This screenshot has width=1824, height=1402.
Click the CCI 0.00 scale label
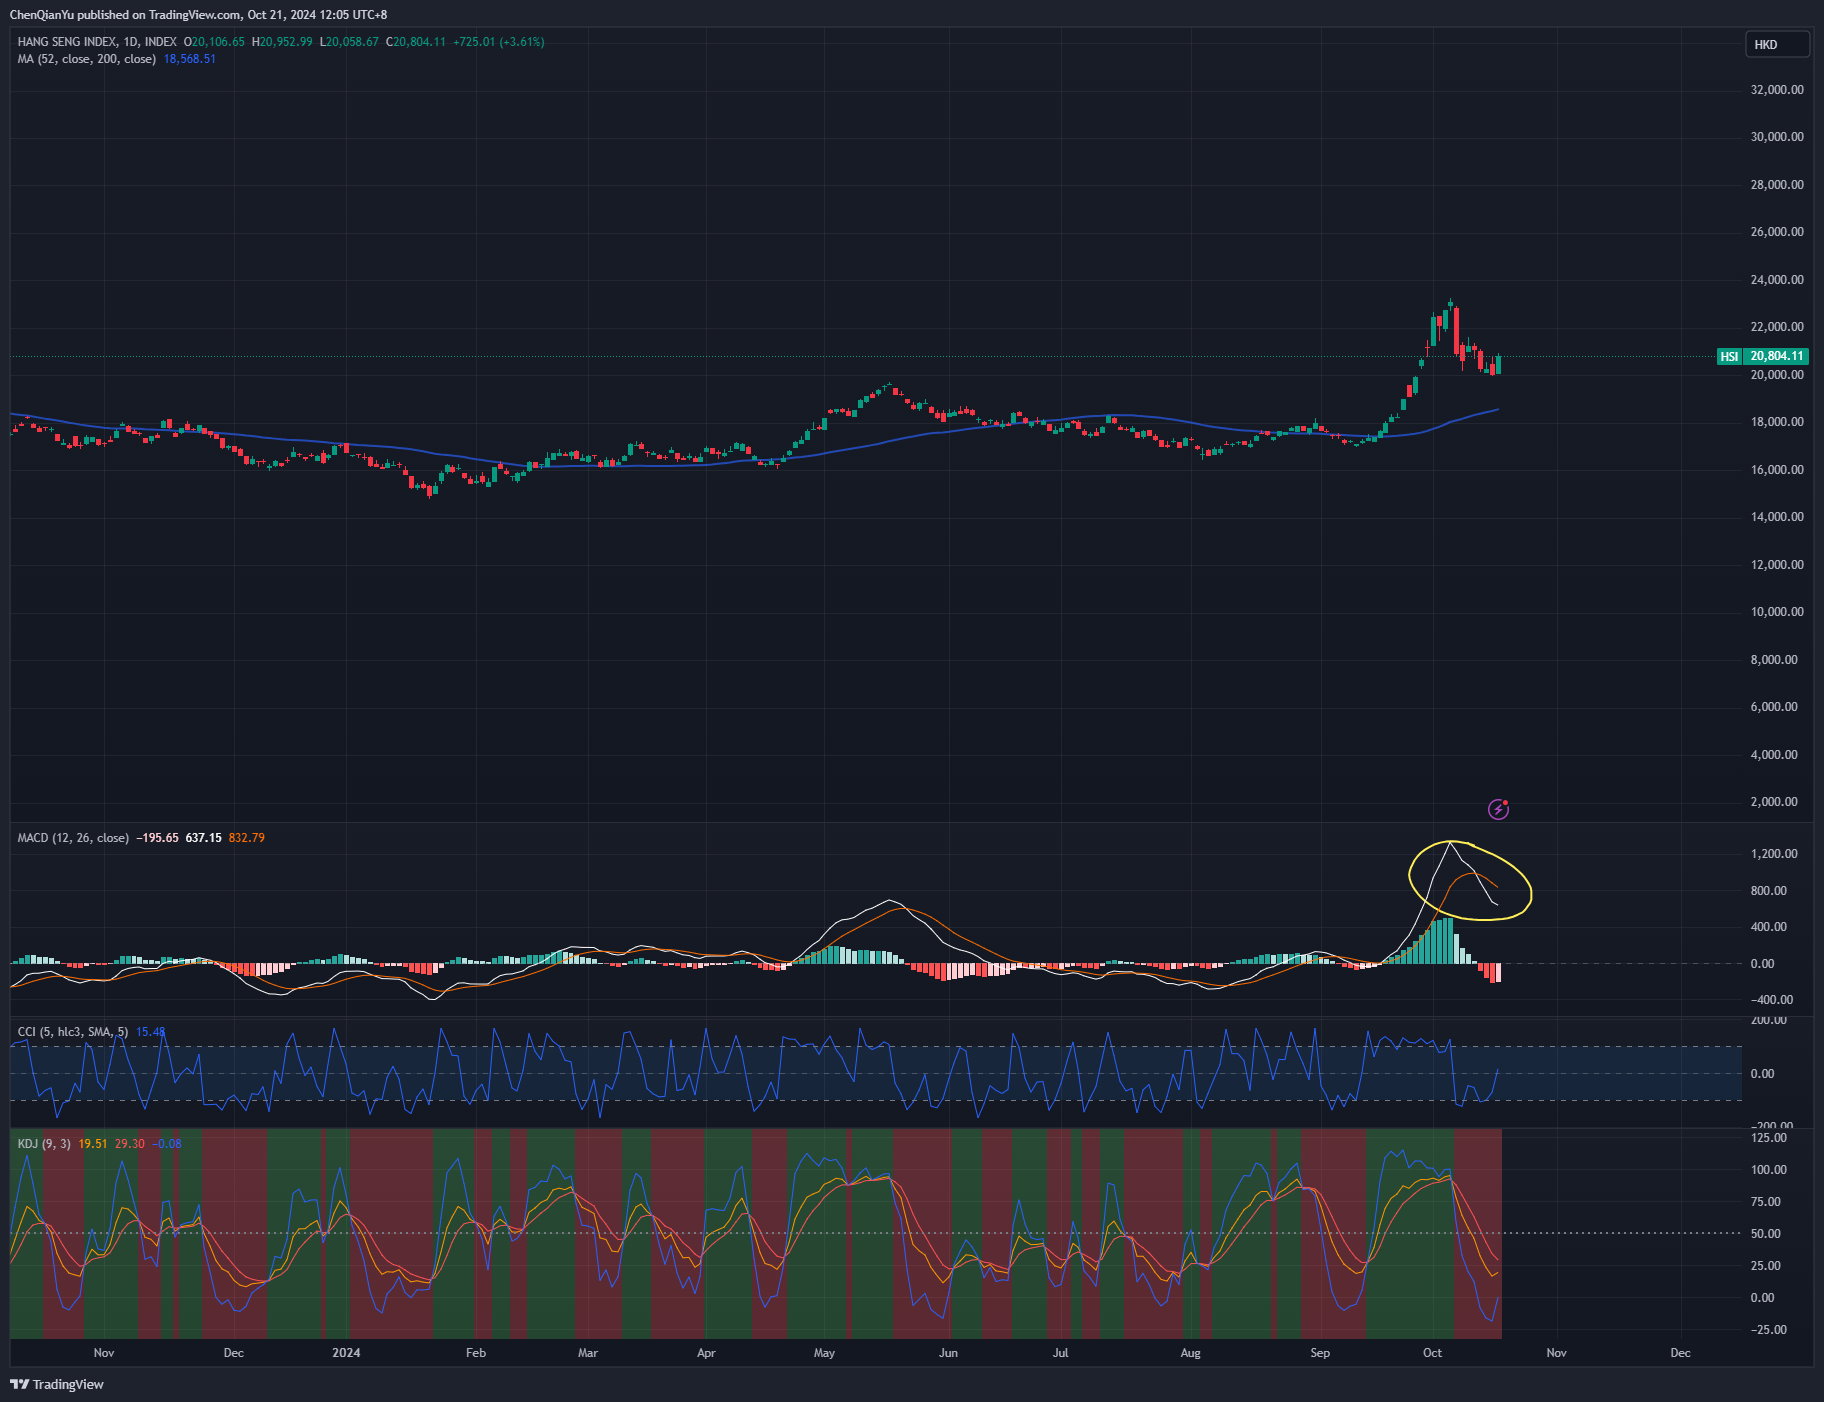pos(1762,1074)
